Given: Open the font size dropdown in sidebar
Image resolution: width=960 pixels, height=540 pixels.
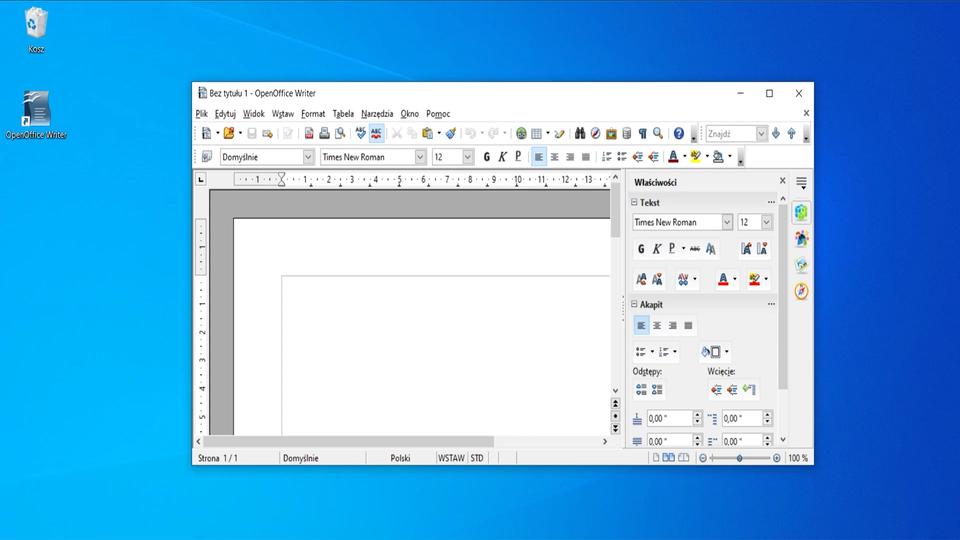Looking at the screenshot, I should pos(767,222).
